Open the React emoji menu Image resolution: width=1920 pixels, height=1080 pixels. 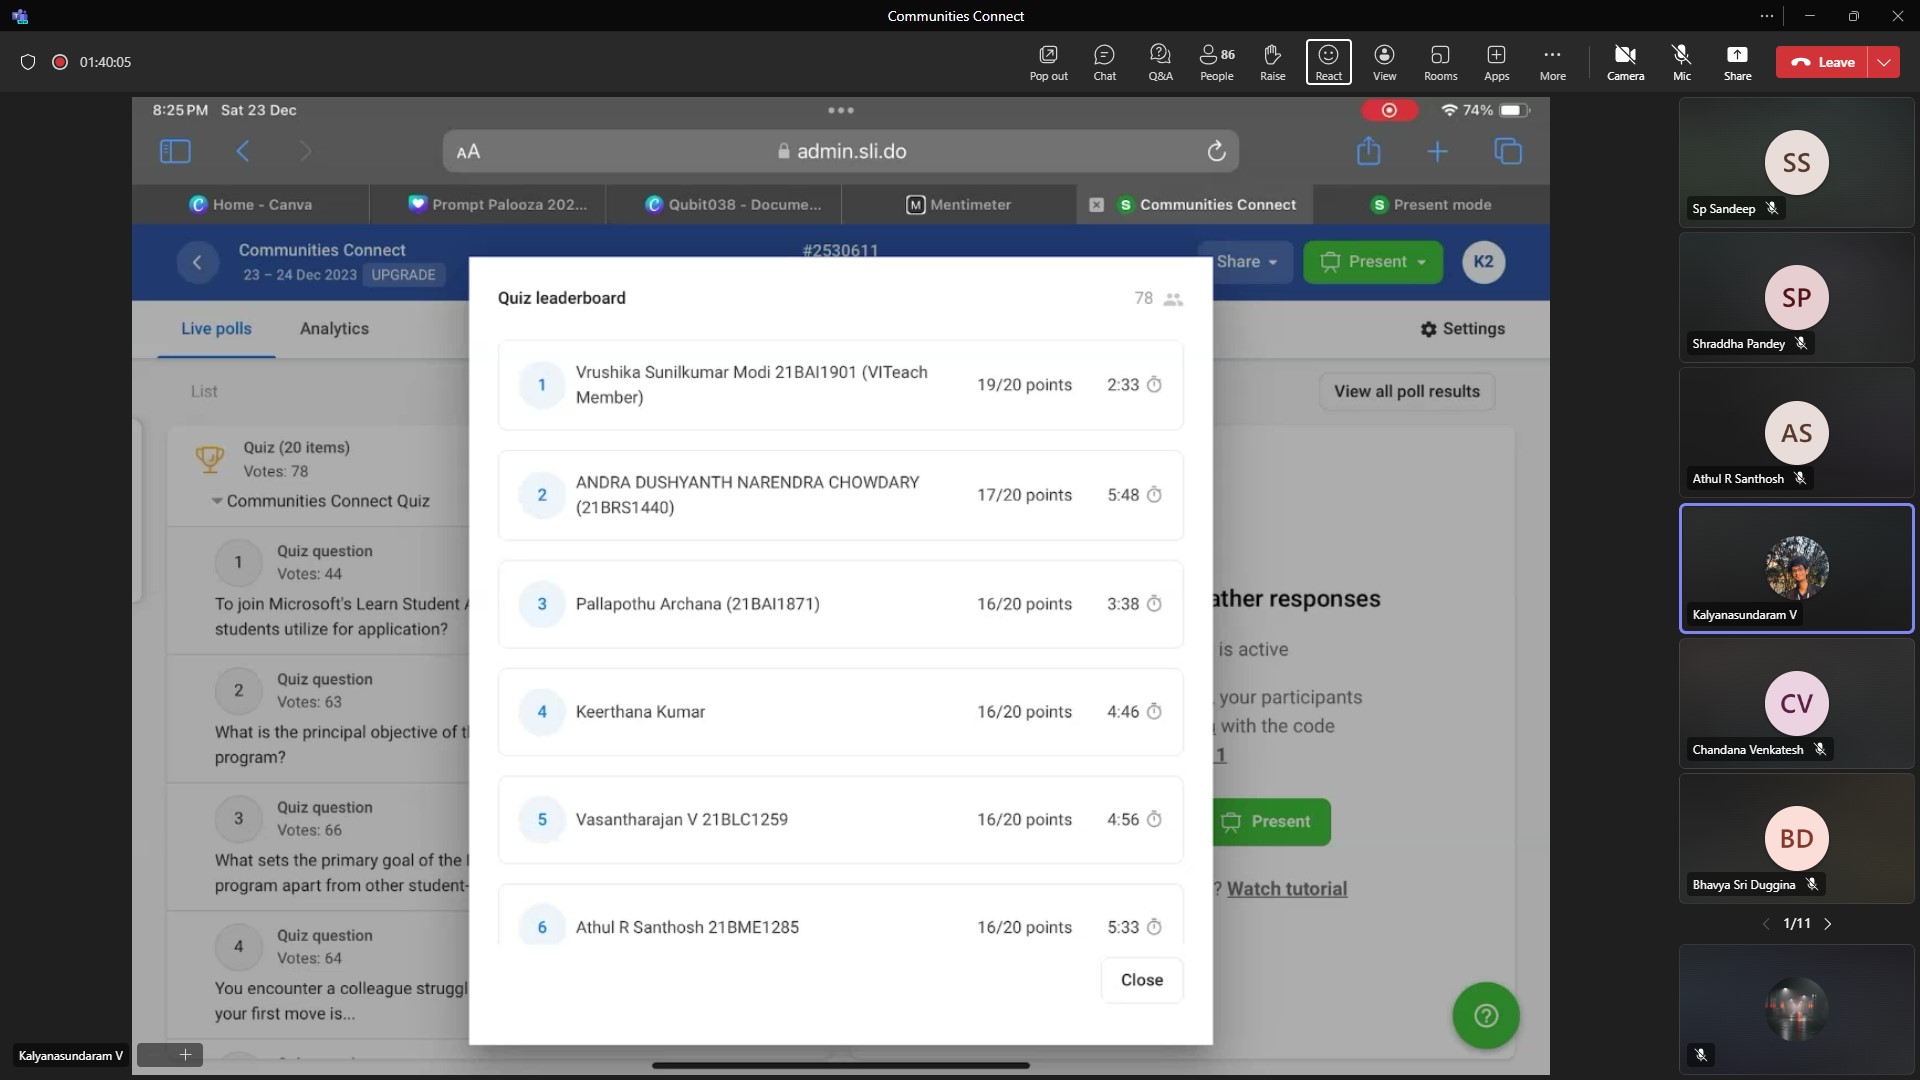[x=1328, y=62]
